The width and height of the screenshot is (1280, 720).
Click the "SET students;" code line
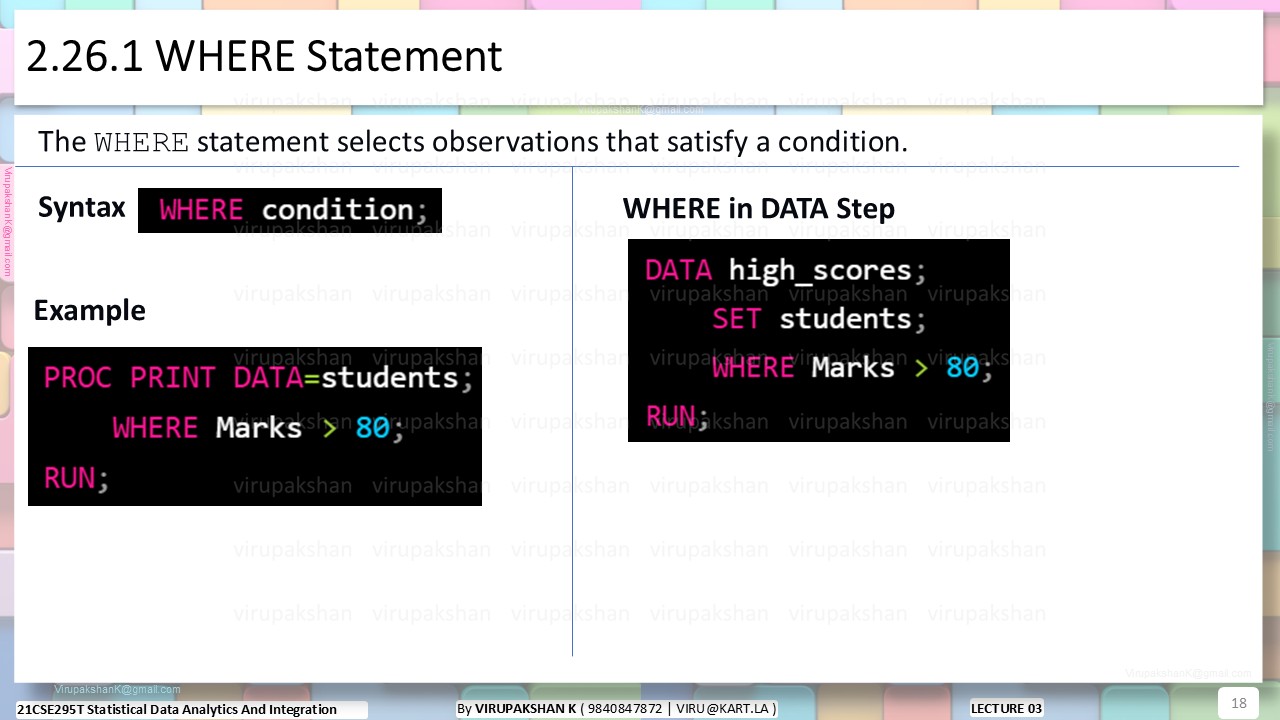tap(819, 319)
